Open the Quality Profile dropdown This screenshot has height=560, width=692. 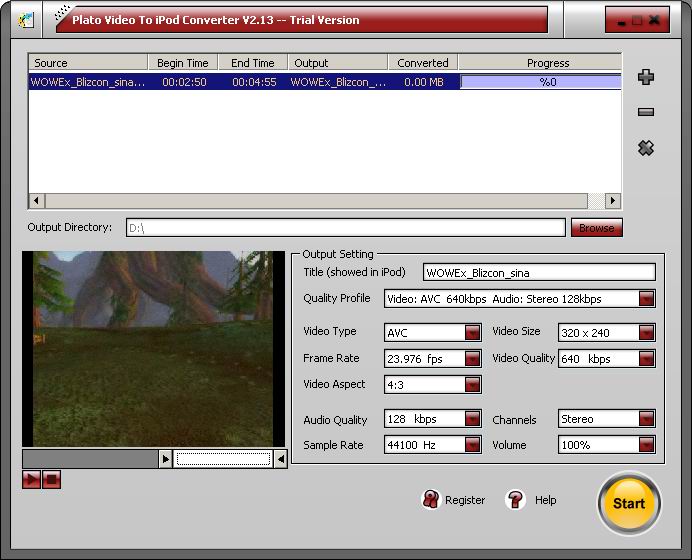(647, 299)
